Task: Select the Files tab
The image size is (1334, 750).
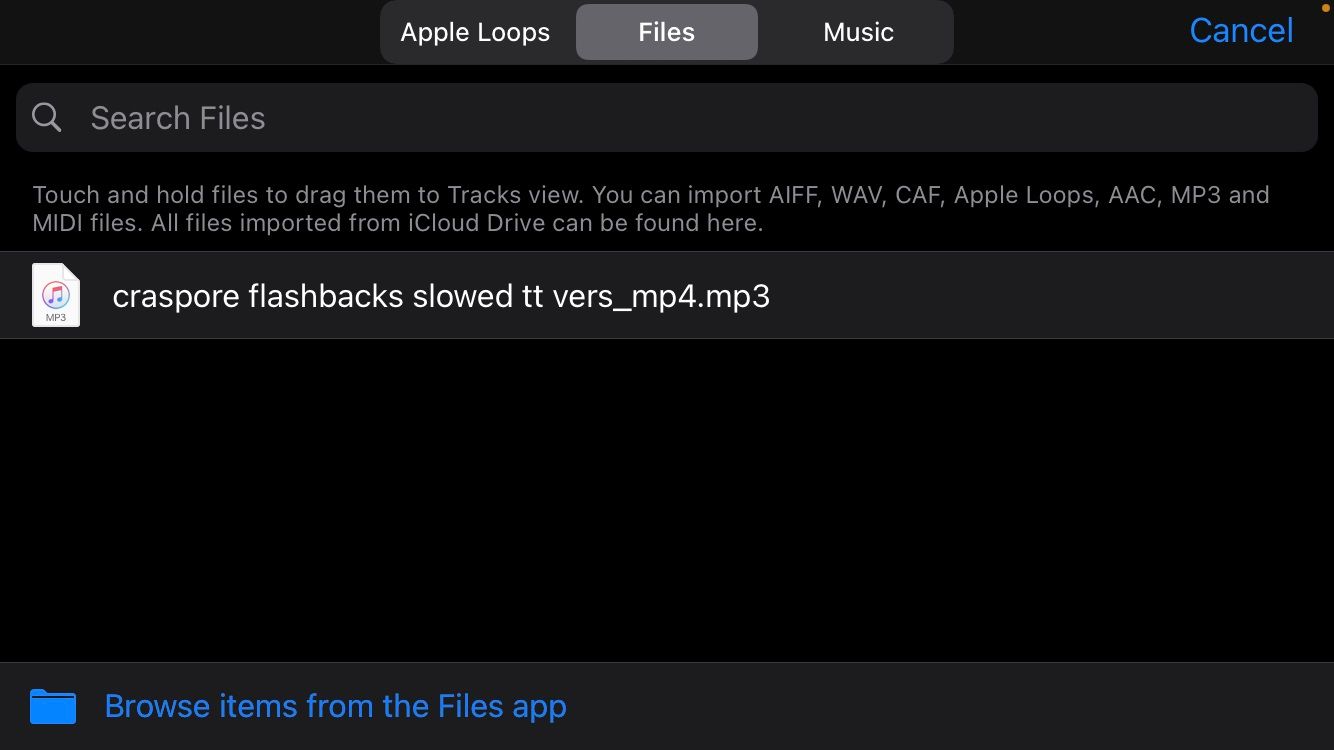Action: coord(667,32)
